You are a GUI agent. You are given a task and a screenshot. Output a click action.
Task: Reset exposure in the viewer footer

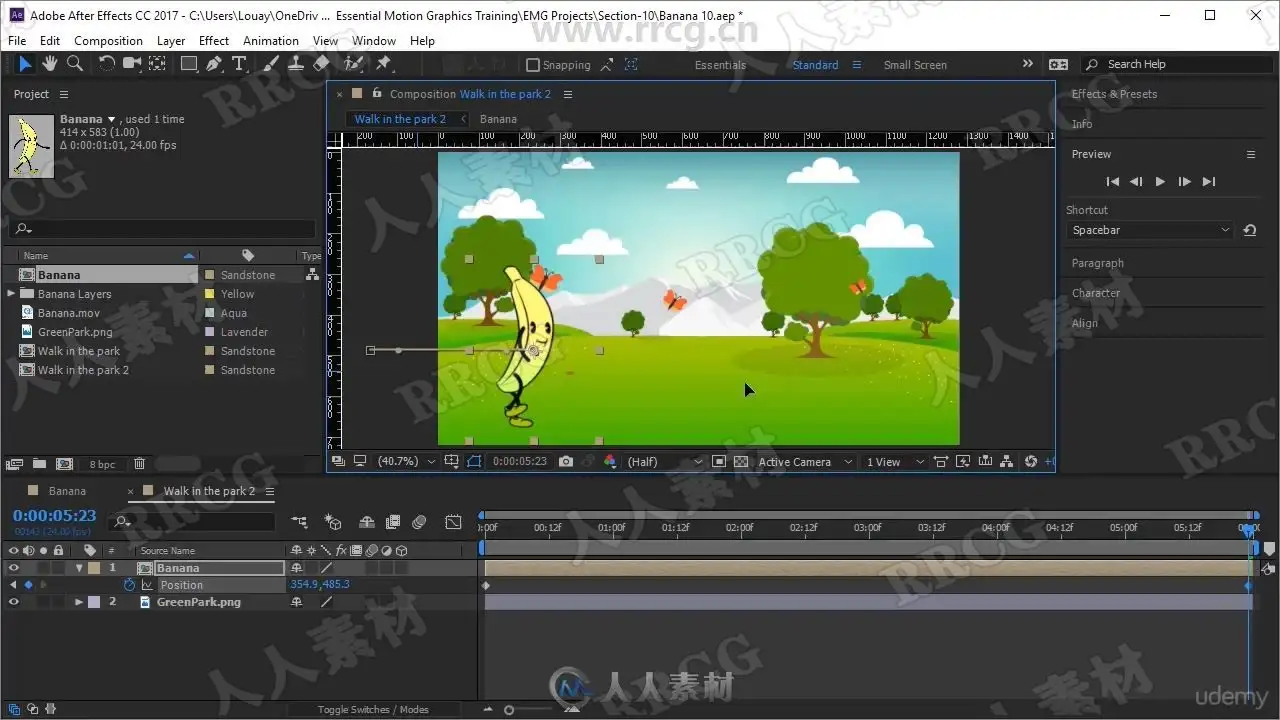pyautogui.click(x=1031, y=462)
